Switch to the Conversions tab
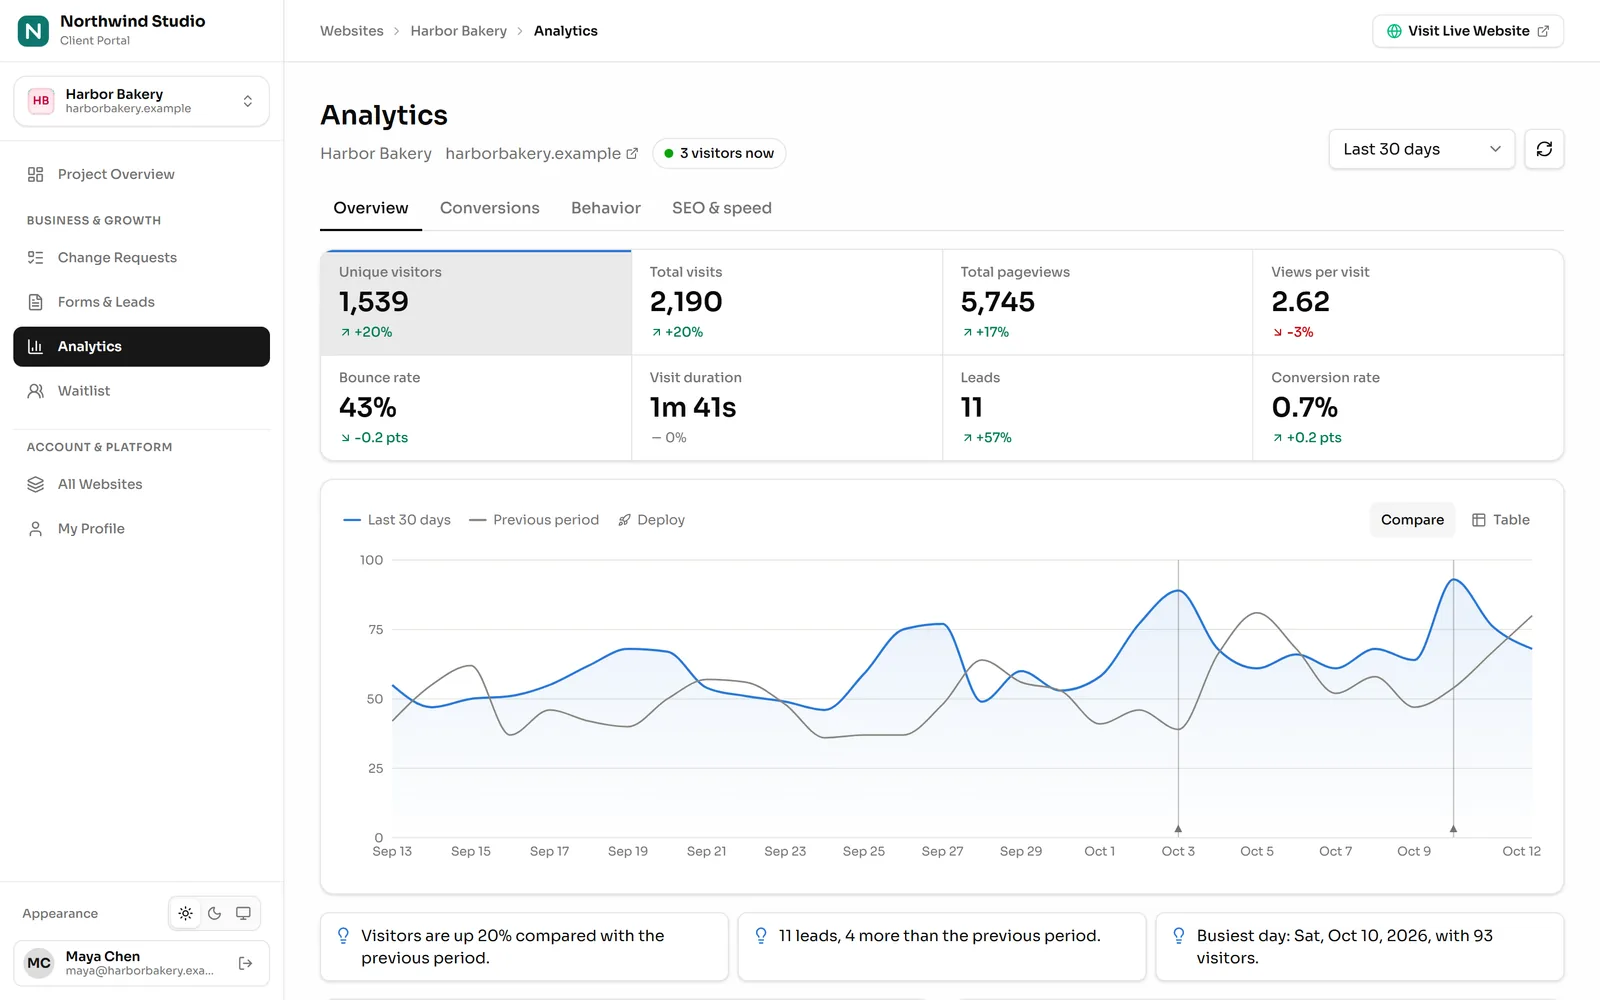This screenshot has height=1000, width=1600. tap(490, 208)
